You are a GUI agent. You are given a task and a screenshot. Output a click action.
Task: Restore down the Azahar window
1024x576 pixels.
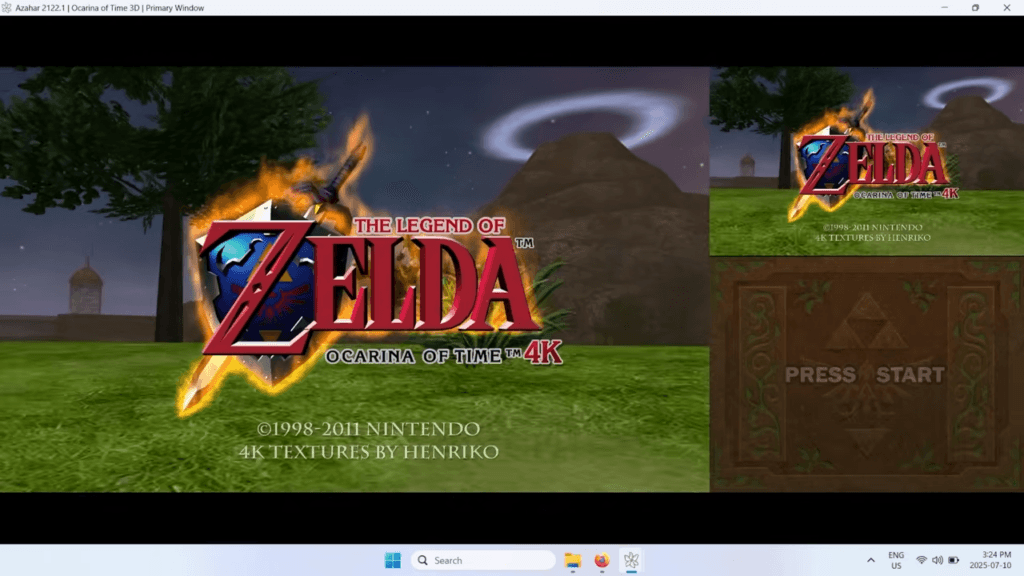pos(975,8)
